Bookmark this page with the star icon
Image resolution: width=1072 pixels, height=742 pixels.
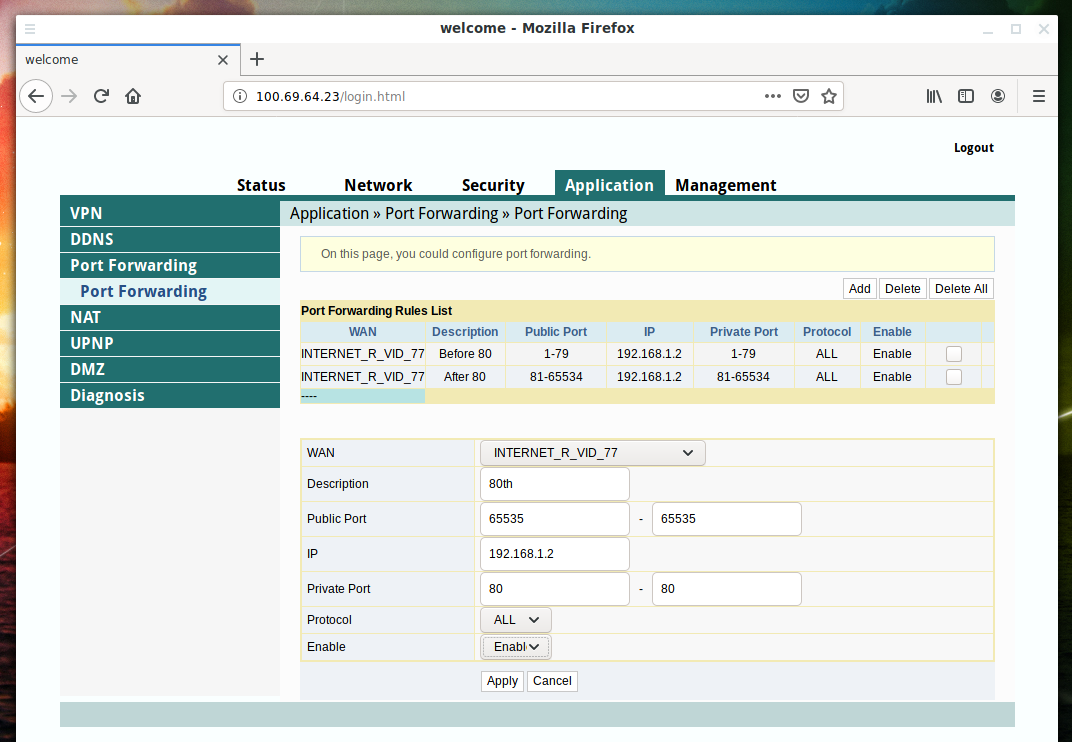pyautogui.click(x=828, y=96)
